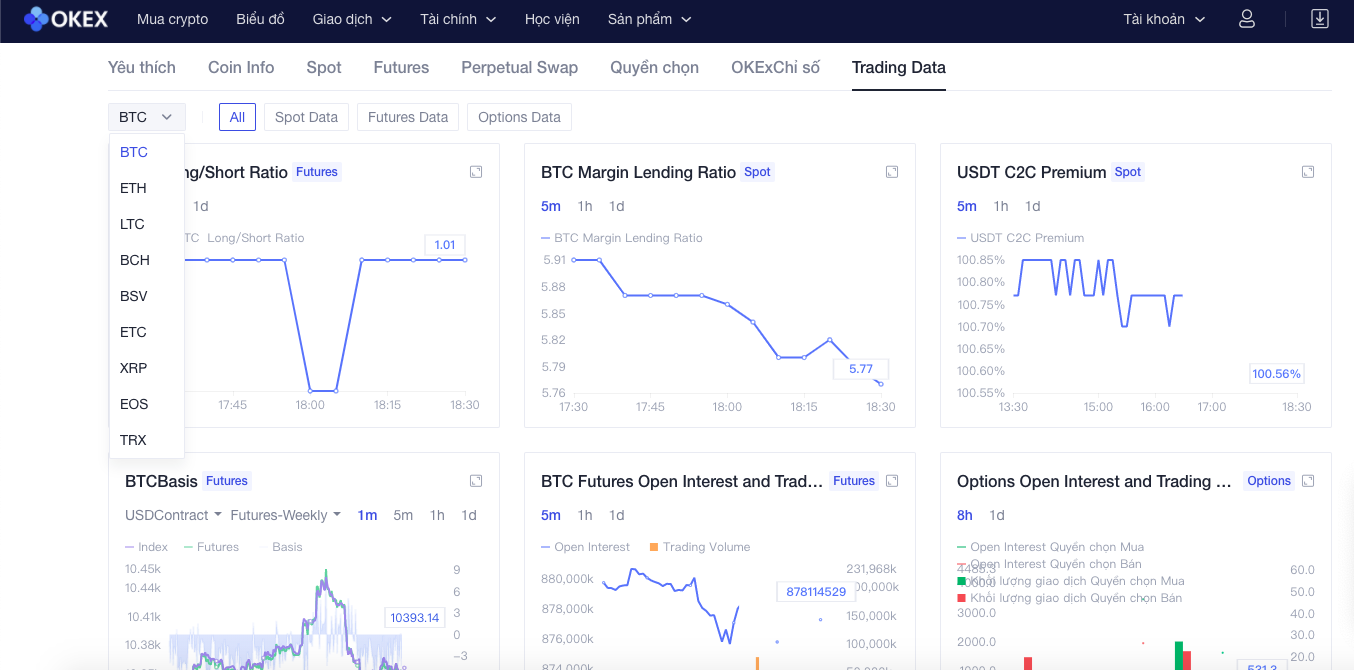Viewport: 1354px width, 670px height.
Task: Expand the Options Open Interest chart
Action: (x=1308, y=481)
